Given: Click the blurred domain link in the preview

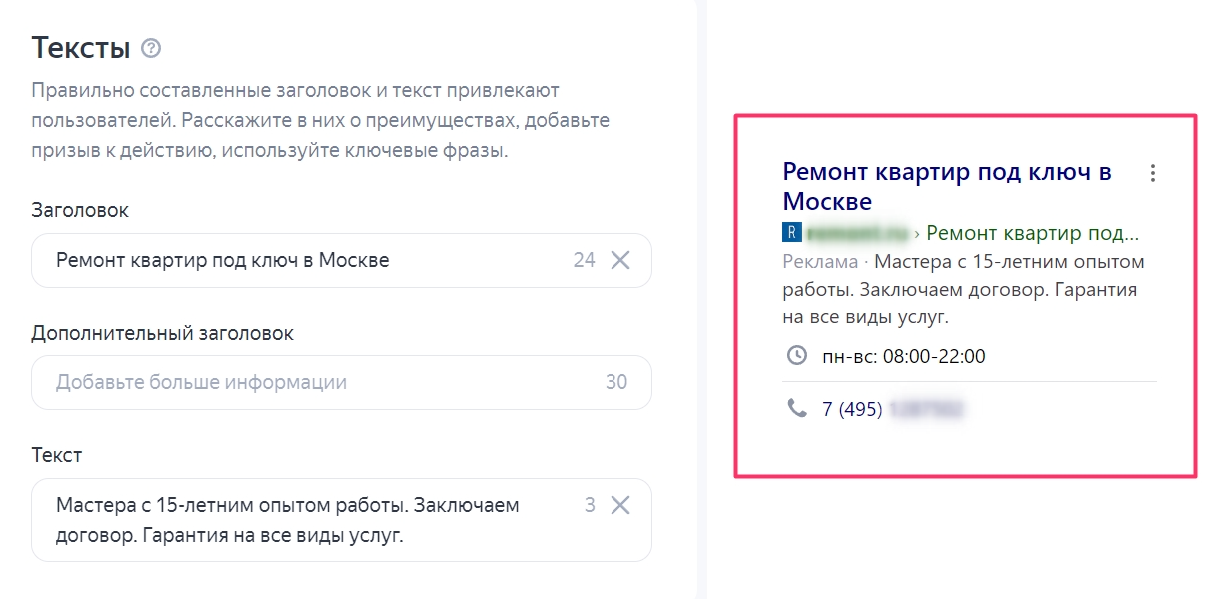Looking at the screenshot, I should [857, 234].
